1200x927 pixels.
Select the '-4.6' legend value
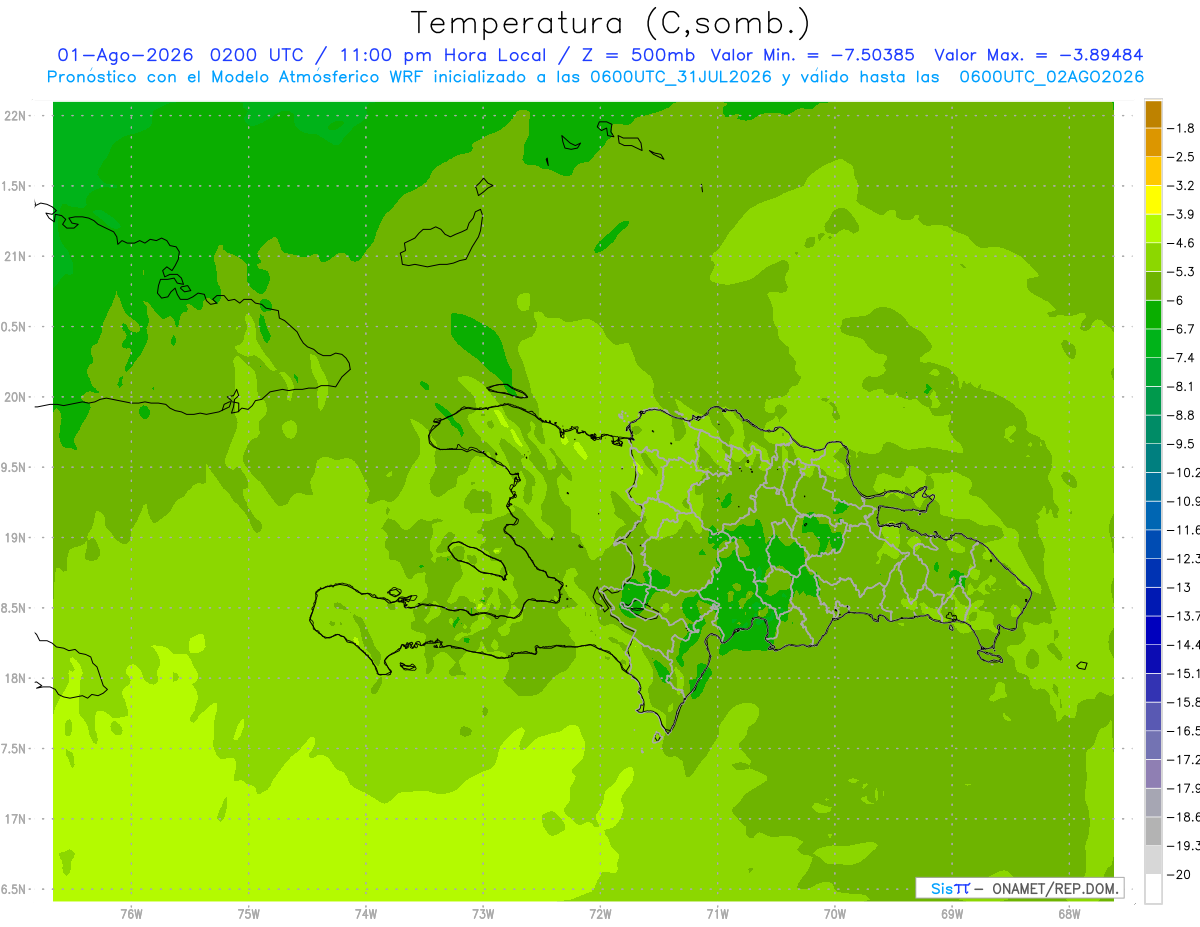tap(1182, 243)
